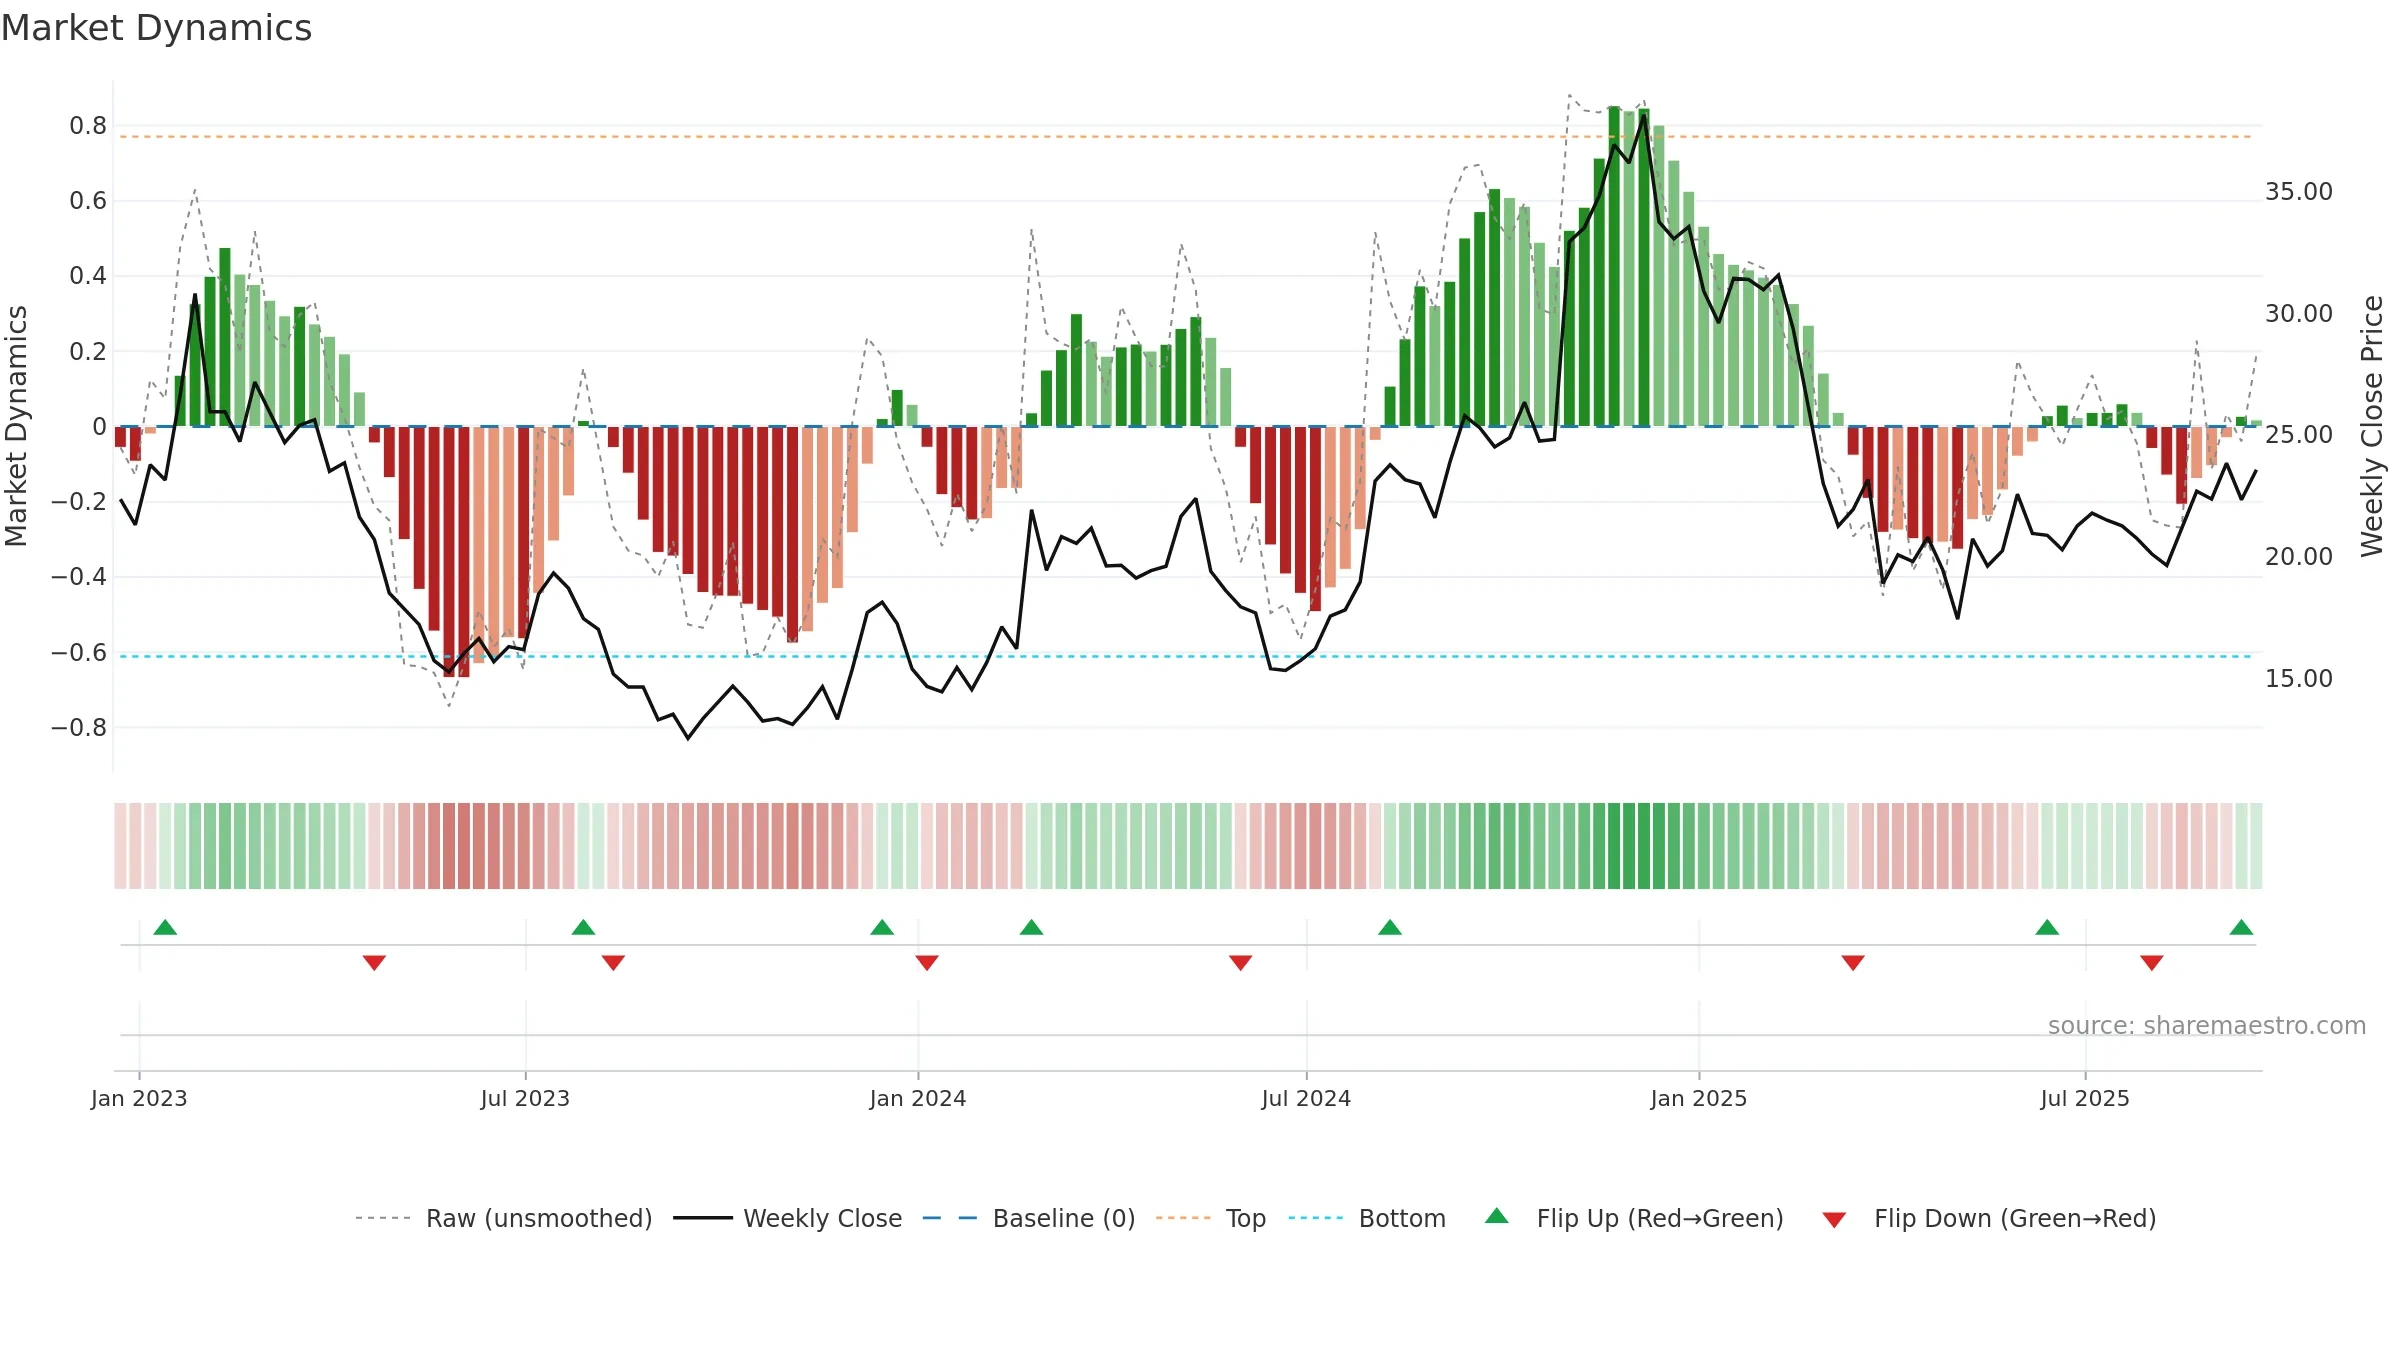The width and height of the screenshot is (2400, 1350).
Task: Toggle Flip Down (Green→Red) legend entry
Action: 1989,1218
